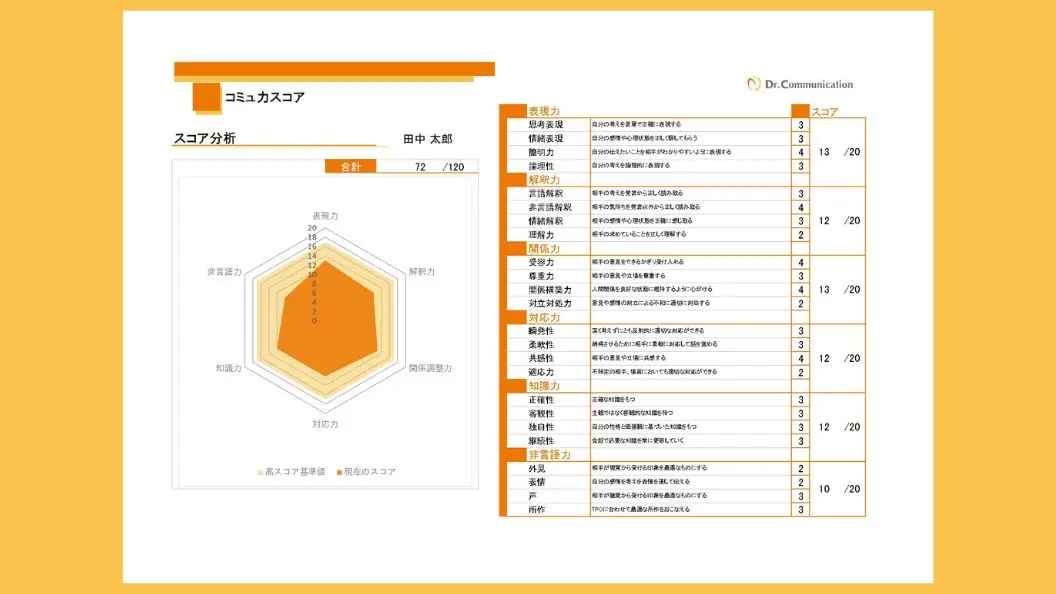Click the スコア分析 heading
The height and width of the screenshot is (594, 1056).
(205, 139)
